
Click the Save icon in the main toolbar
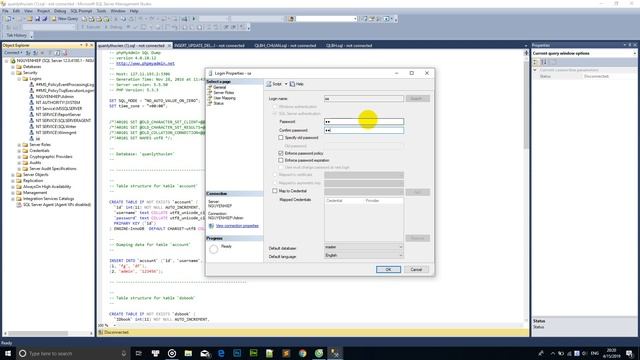pos(37,19)
